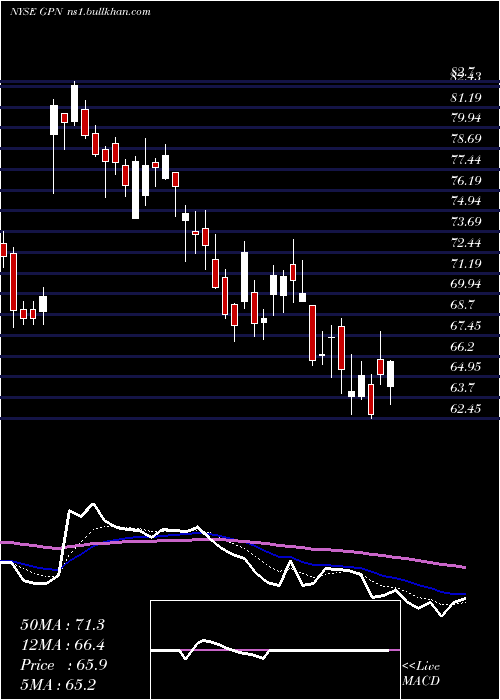This screenshot has width=500, height=700.
Task: Select the 66.2 price axis label
Action: point(464,346)
